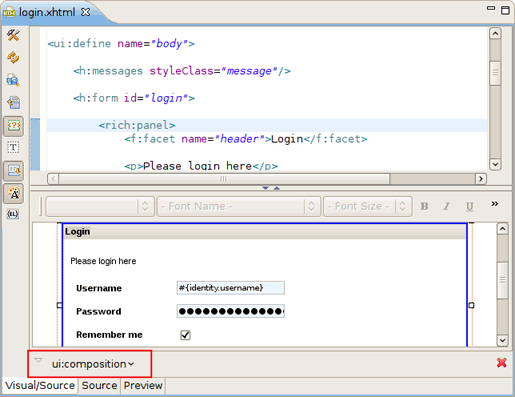
Task: Select the Login panel header
Action: tap(265, 231)
